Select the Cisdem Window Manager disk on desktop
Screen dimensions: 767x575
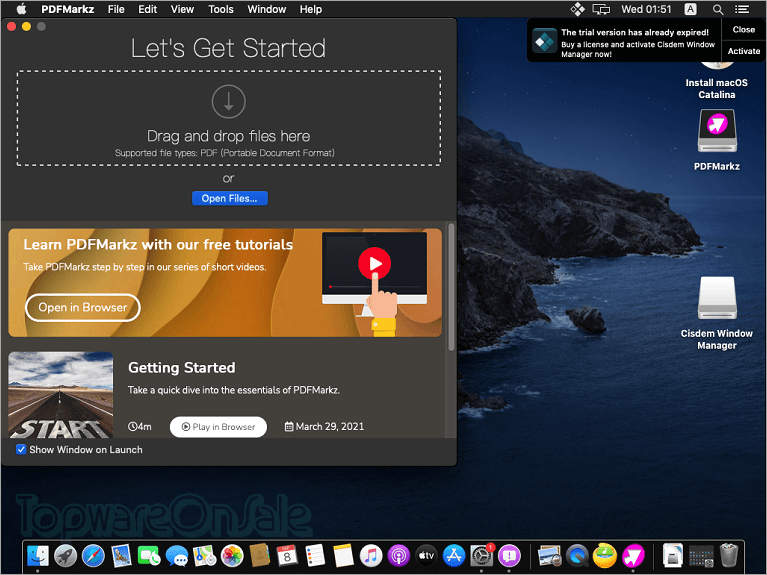point(717,298)
